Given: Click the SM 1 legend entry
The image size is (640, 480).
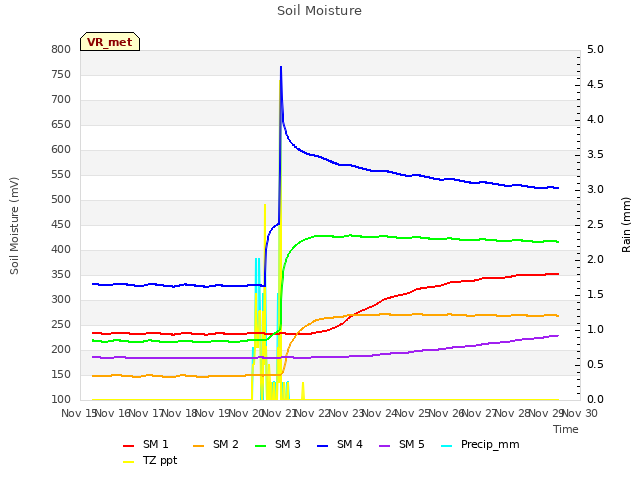Looking at the screenshot, I should (x=145, y=444).
